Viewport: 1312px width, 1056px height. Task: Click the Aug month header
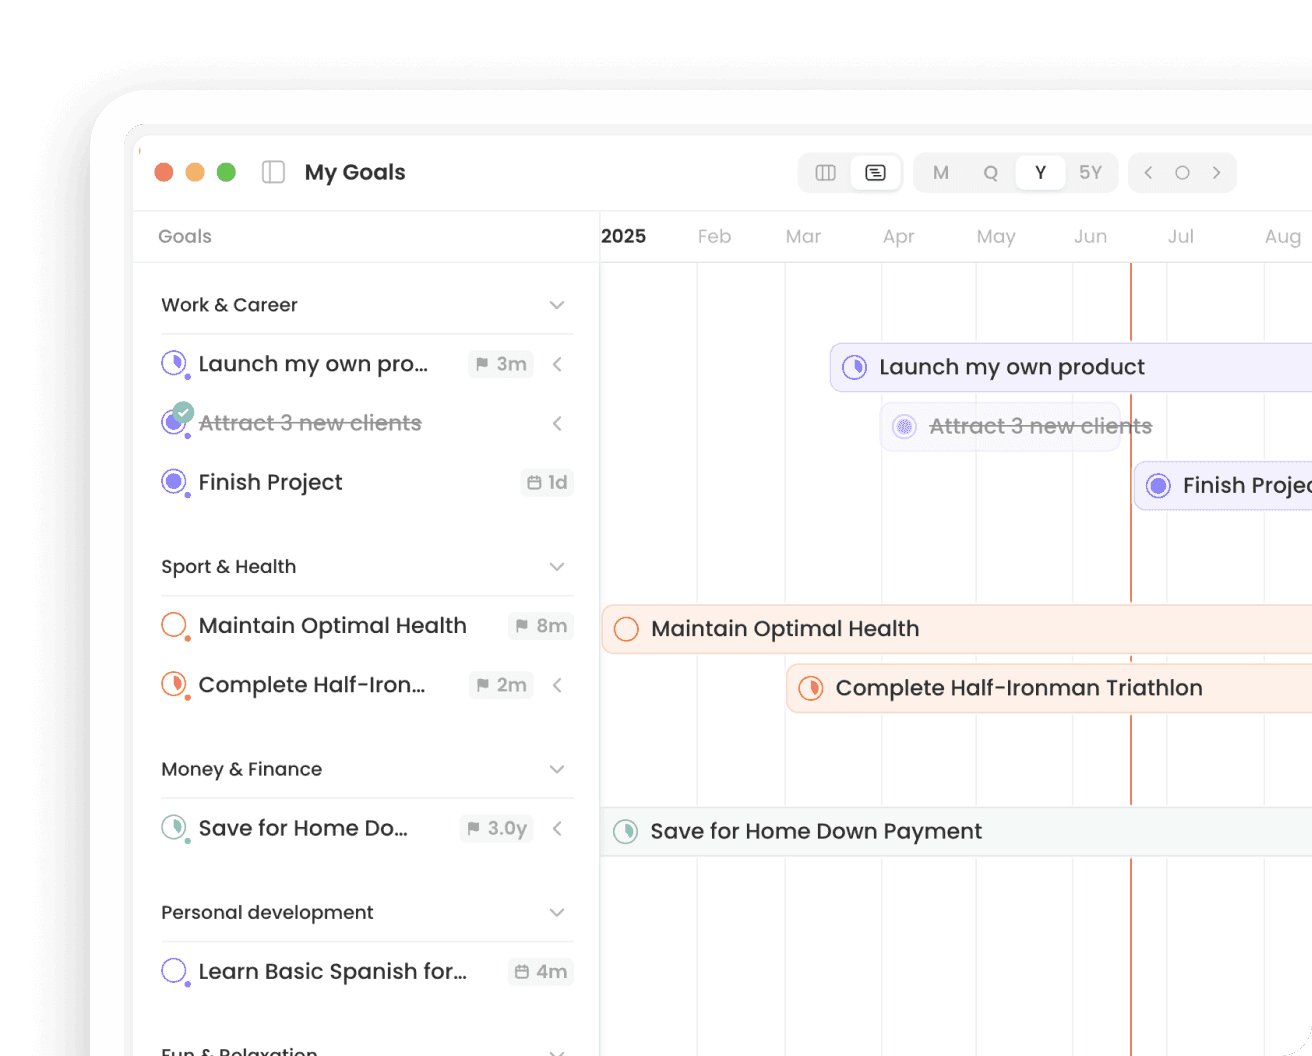pyautogui.click(x=1283, y=236)
